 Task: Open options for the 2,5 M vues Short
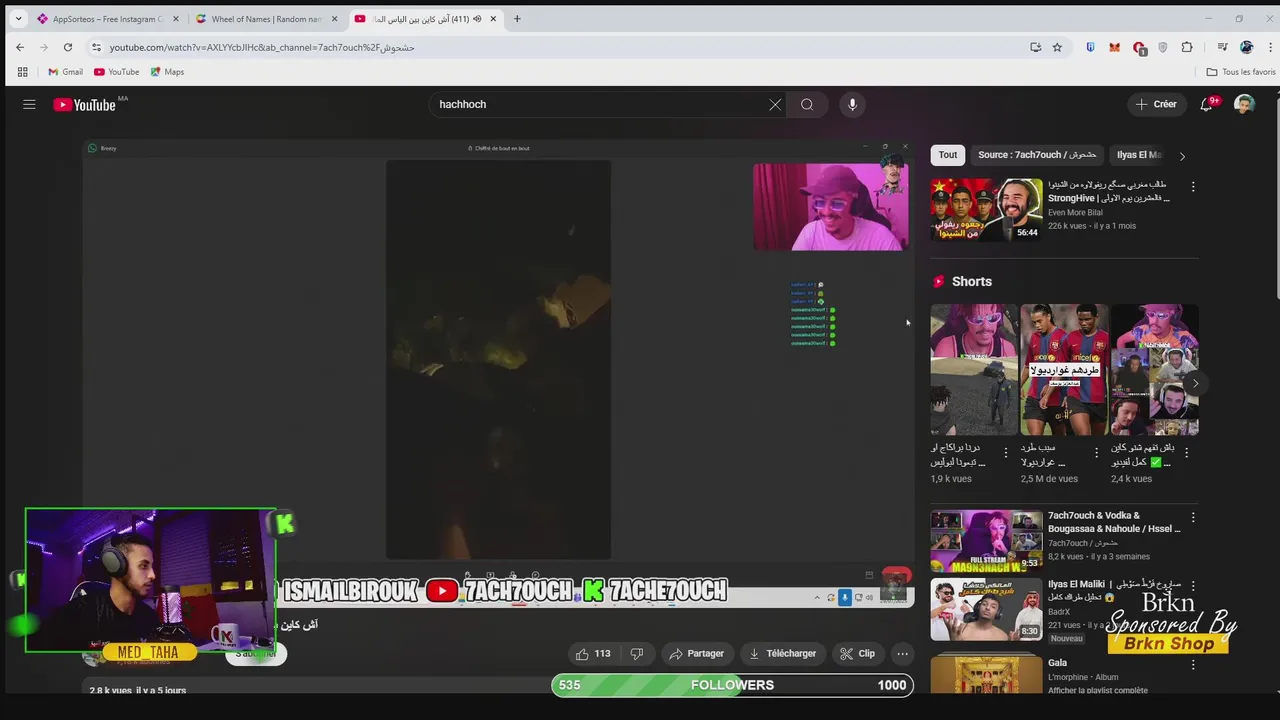point(1096,453)
